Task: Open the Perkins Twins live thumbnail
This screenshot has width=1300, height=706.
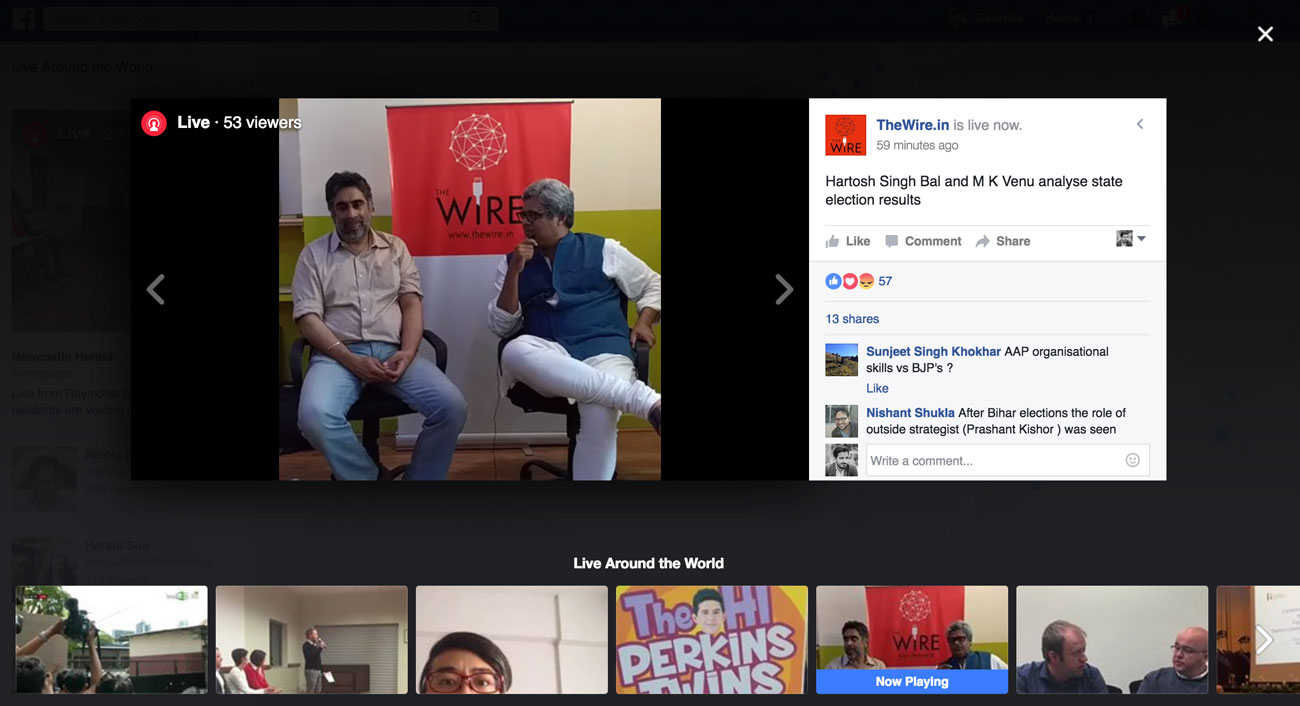Action: [711, 639]
